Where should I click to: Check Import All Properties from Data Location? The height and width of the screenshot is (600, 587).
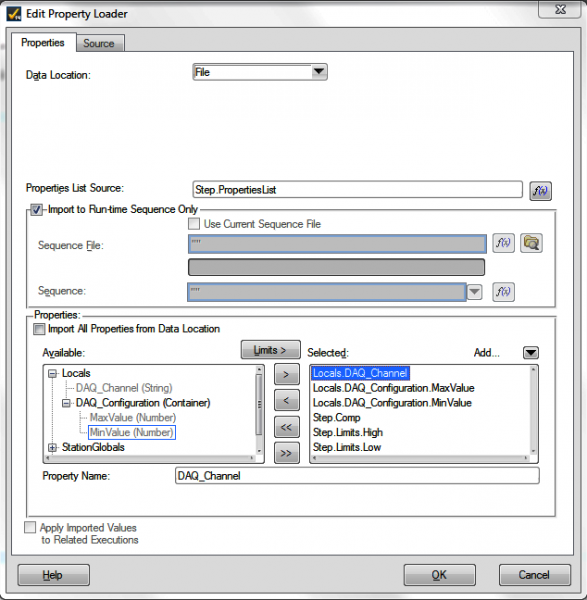[x=39, y=329]
